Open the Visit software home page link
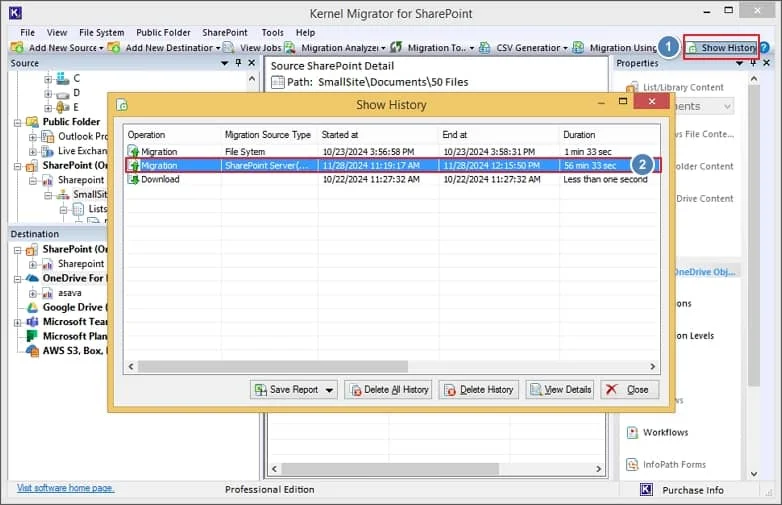 click(x=65, y=488)
